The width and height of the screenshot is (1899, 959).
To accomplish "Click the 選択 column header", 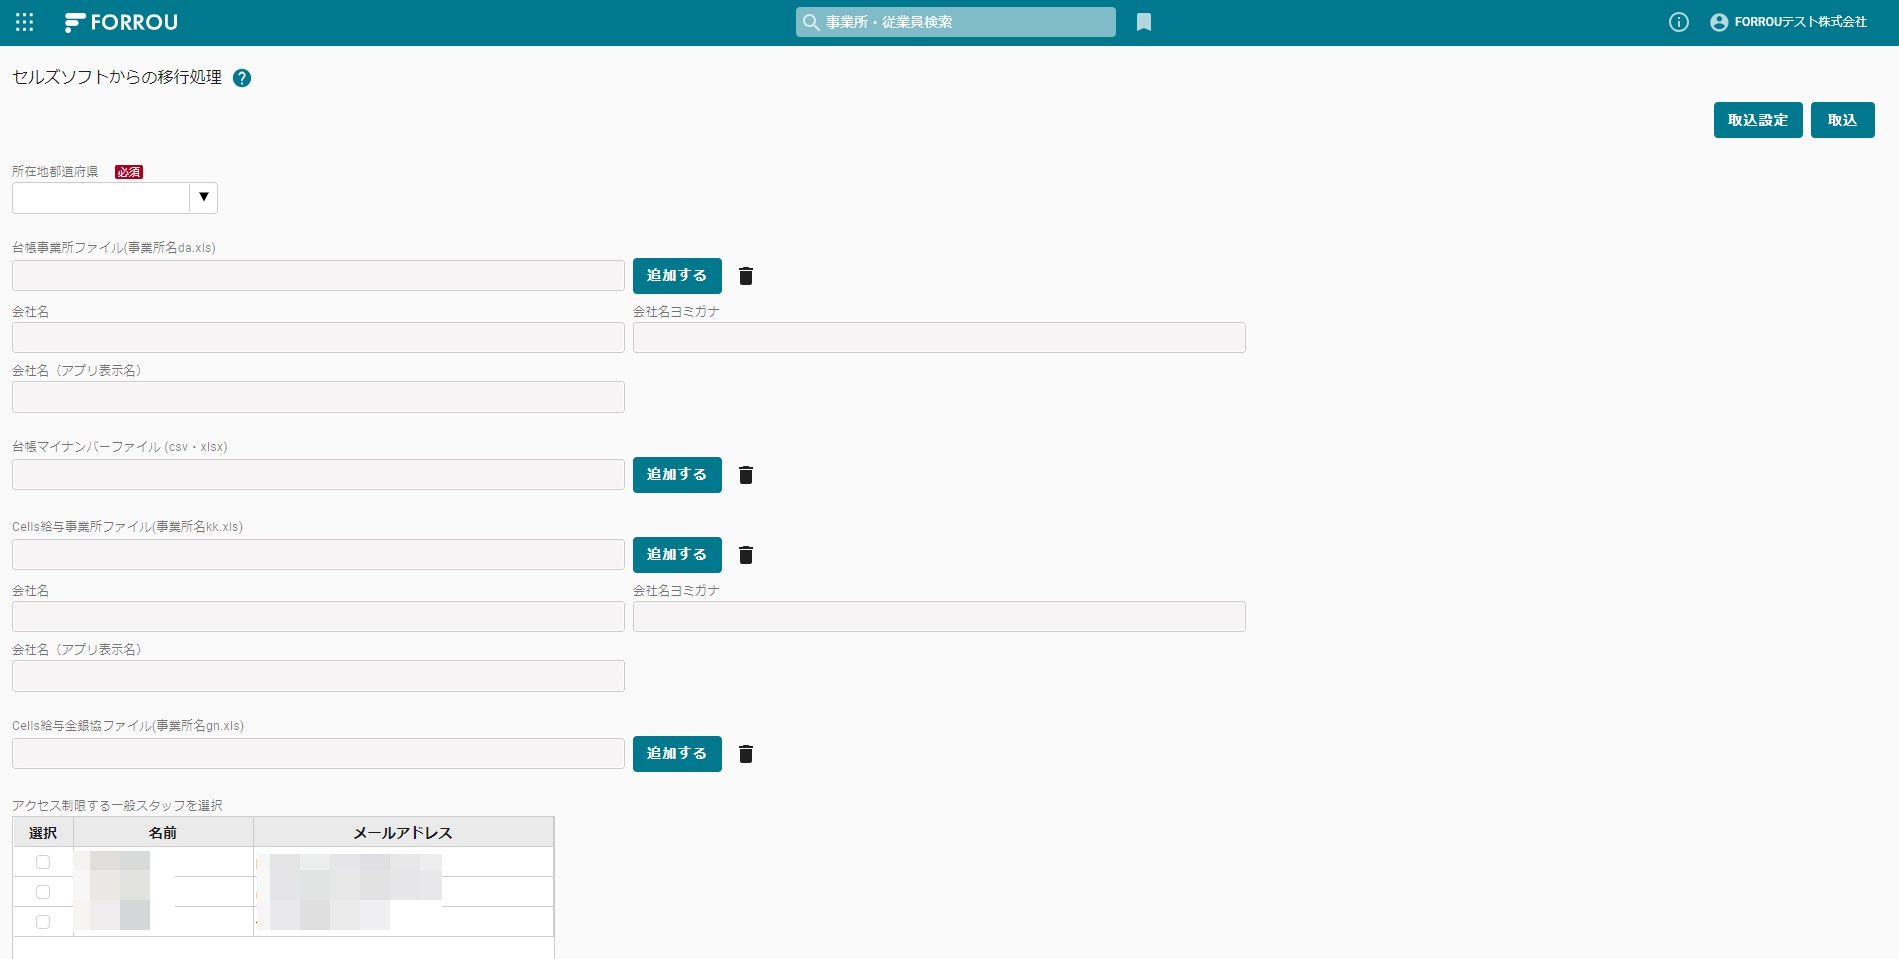I will 43,832.
